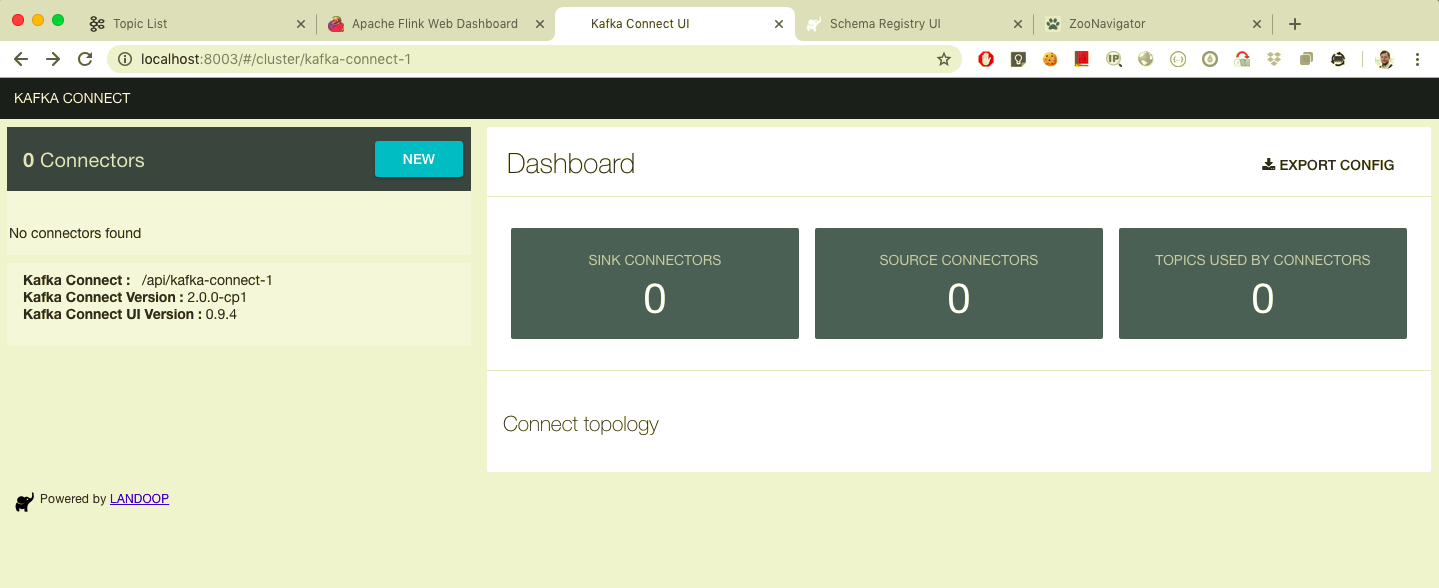Screen dimensions: 1439x588
Task: Open the LANDOOP link
Action: pyautogui.click(x=139, y=499)
